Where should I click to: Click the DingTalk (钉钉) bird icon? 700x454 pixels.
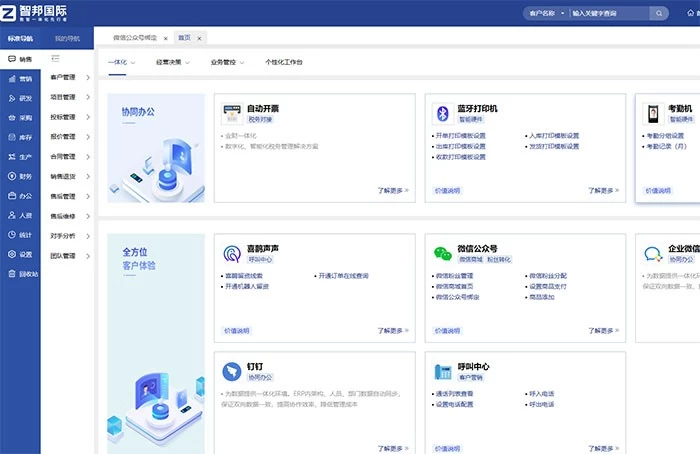pos(232,371)
